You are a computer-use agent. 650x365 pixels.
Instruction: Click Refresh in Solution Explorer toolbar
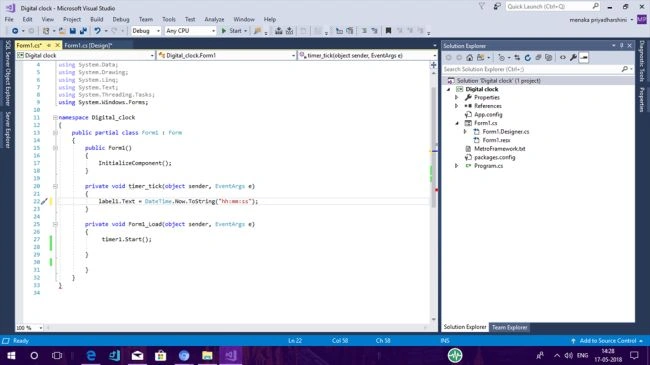point(527,58)
